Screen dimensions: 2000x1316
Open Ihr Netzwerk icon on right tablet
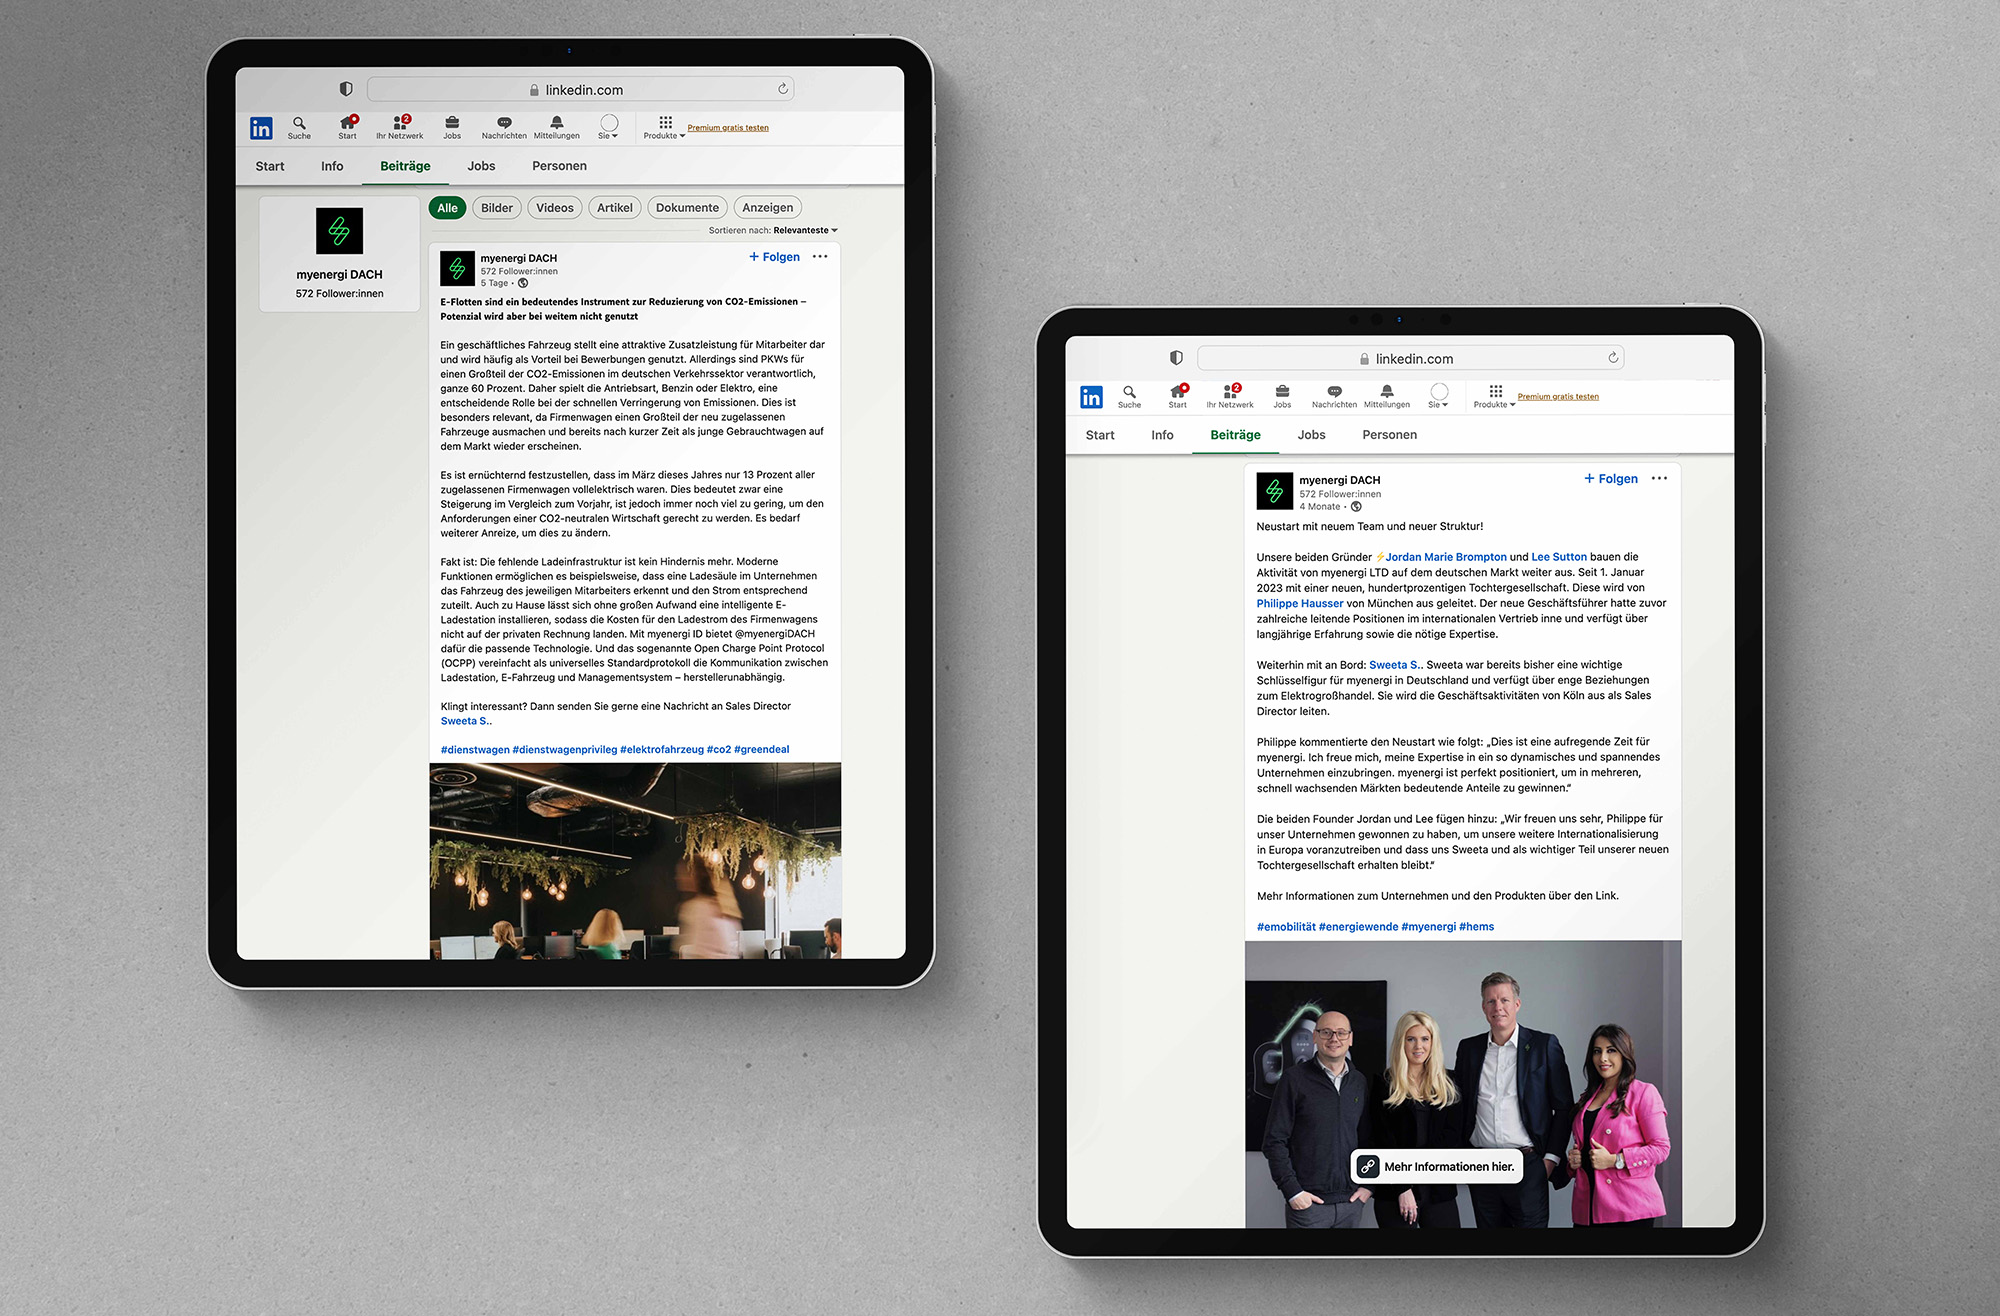pyautogui.click(x=1230, y=396)
